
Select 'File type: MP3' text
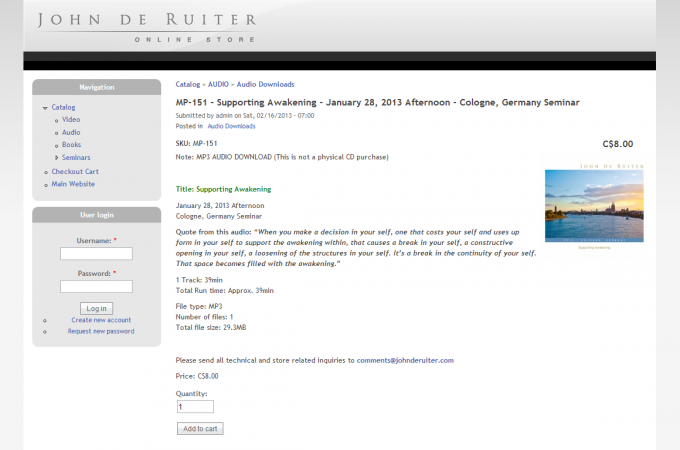click(199, 306)
